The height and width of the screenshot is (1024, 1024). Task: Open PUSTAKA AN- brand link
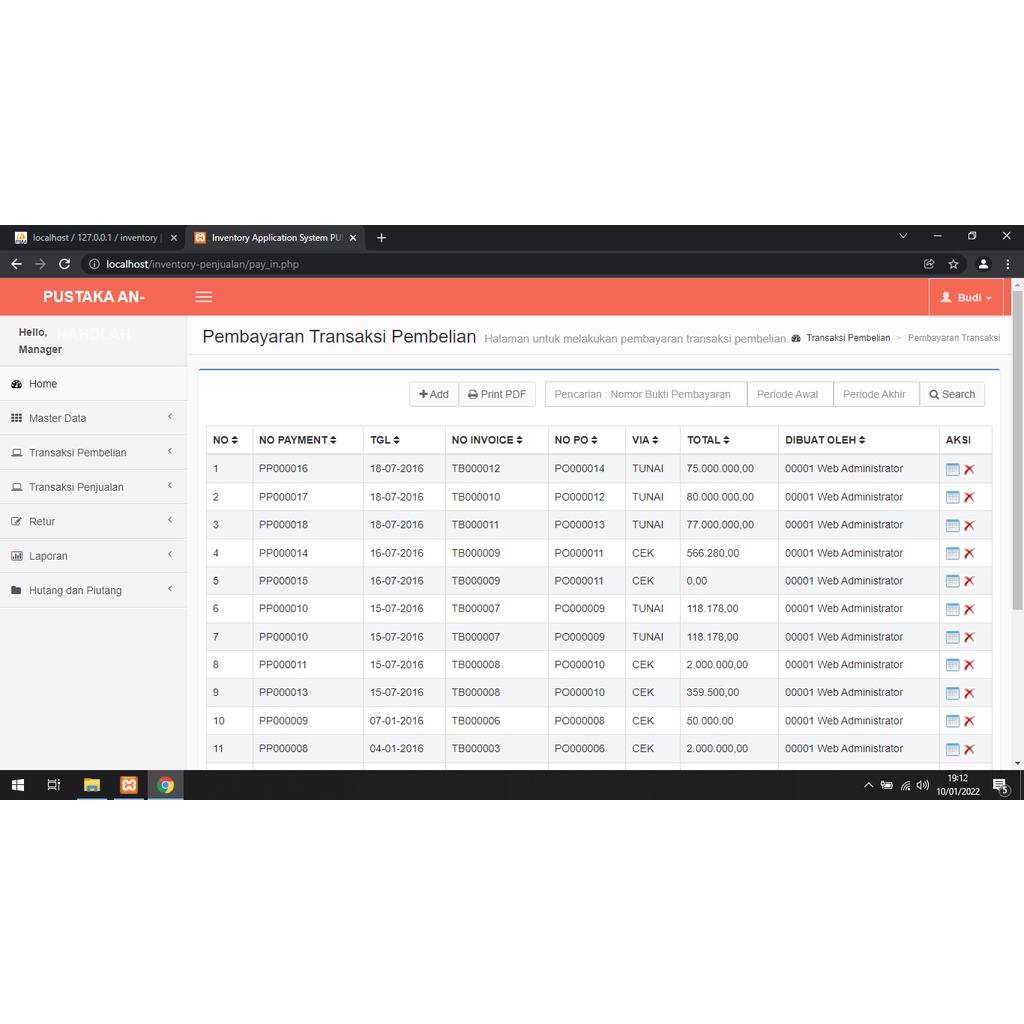pos(94,297)
